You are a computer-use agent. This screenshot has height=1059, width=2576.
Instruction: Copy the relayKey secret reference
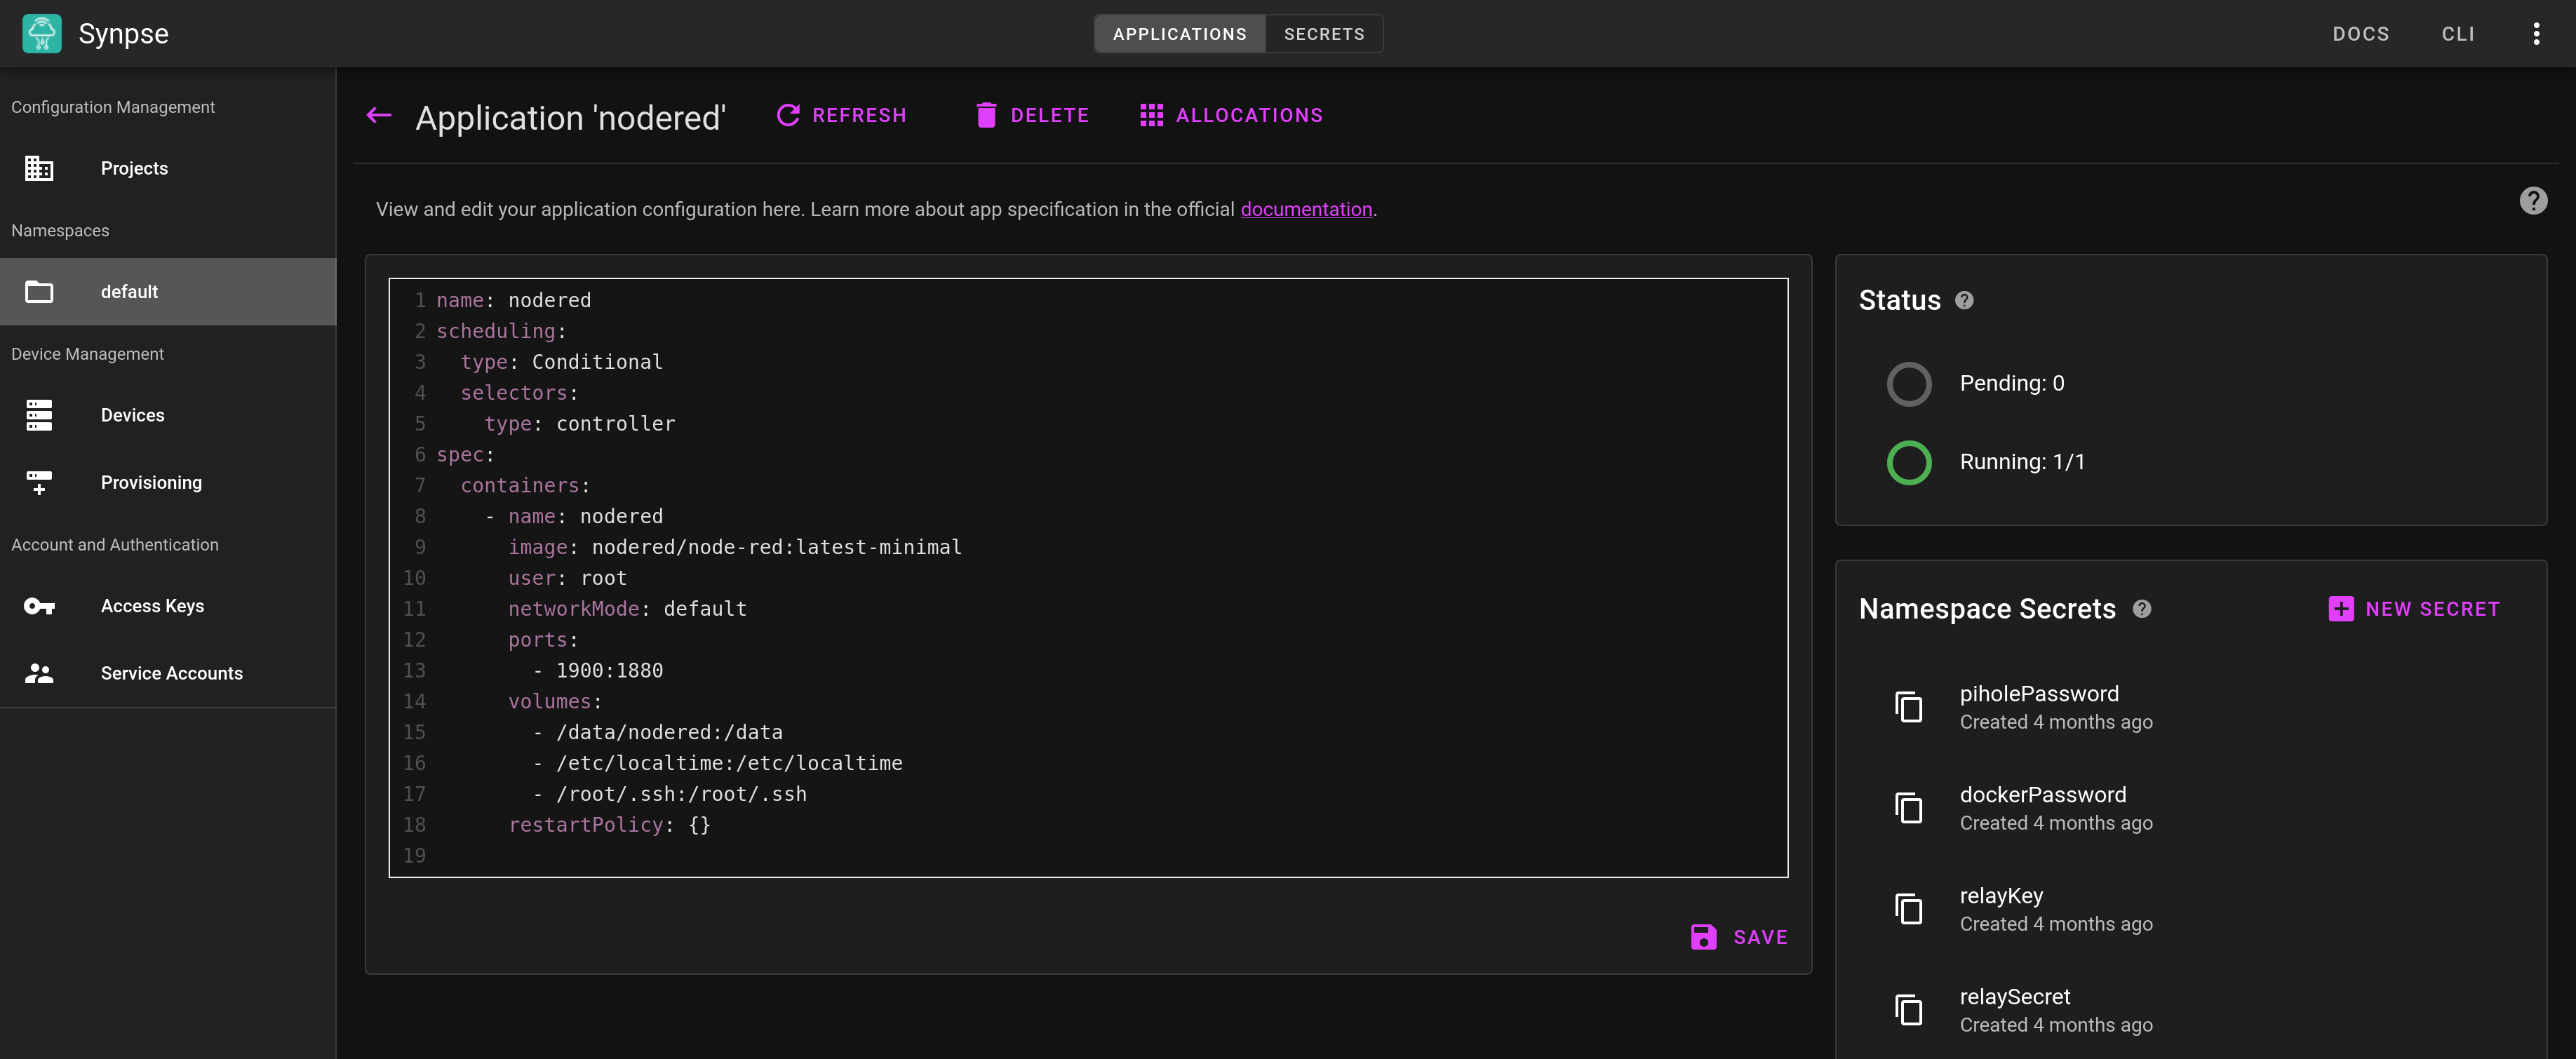[1908, 909]
